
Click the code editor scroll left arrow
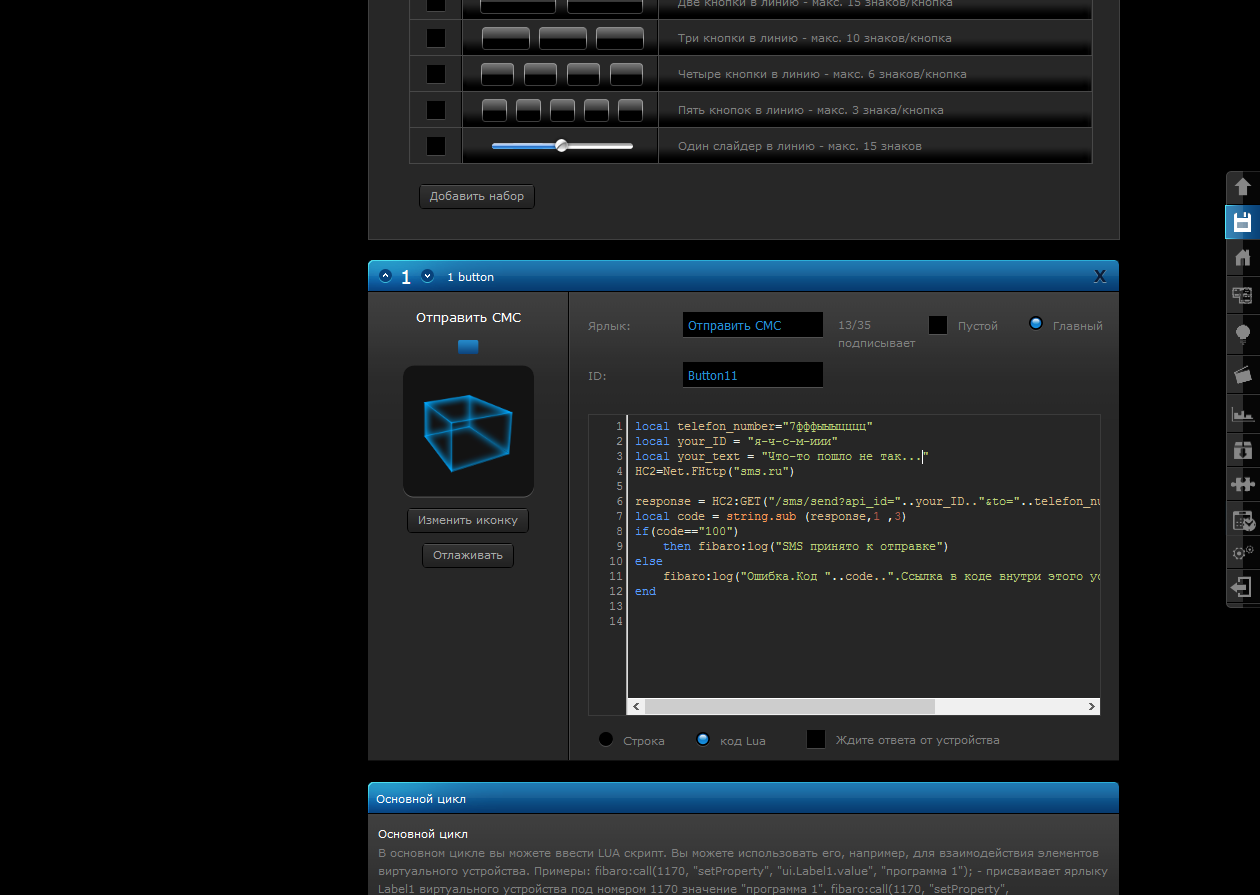tap(635, 706)
